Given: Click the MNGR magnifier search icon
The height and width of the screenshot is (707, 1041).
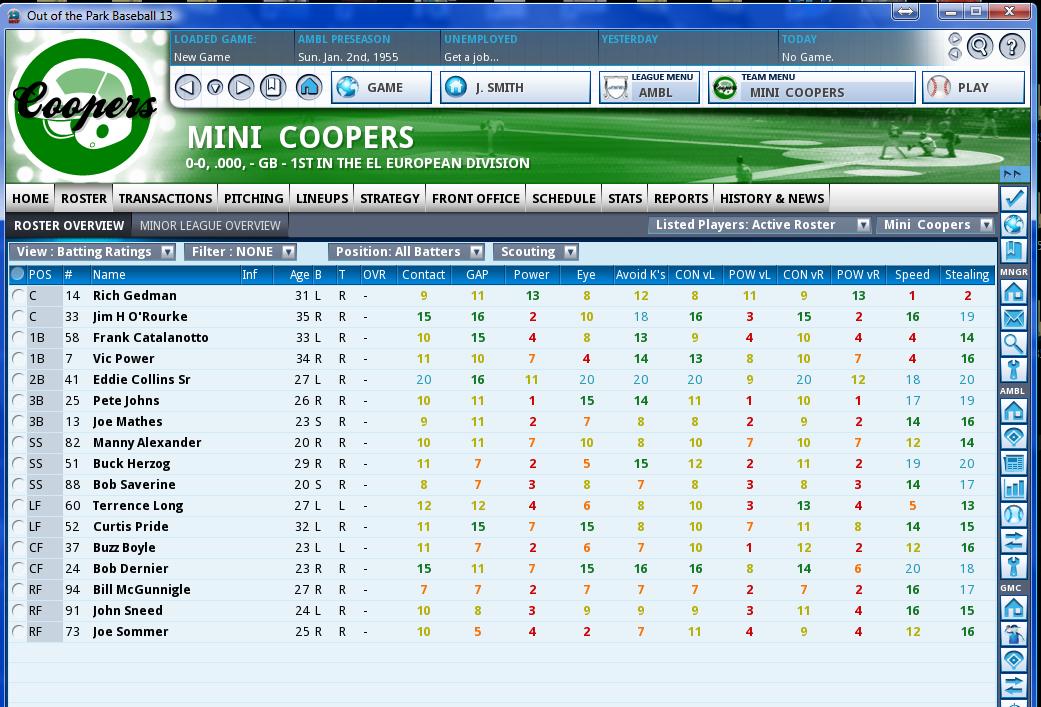Looking at the screenshot, I should [x=1013, y=344].
